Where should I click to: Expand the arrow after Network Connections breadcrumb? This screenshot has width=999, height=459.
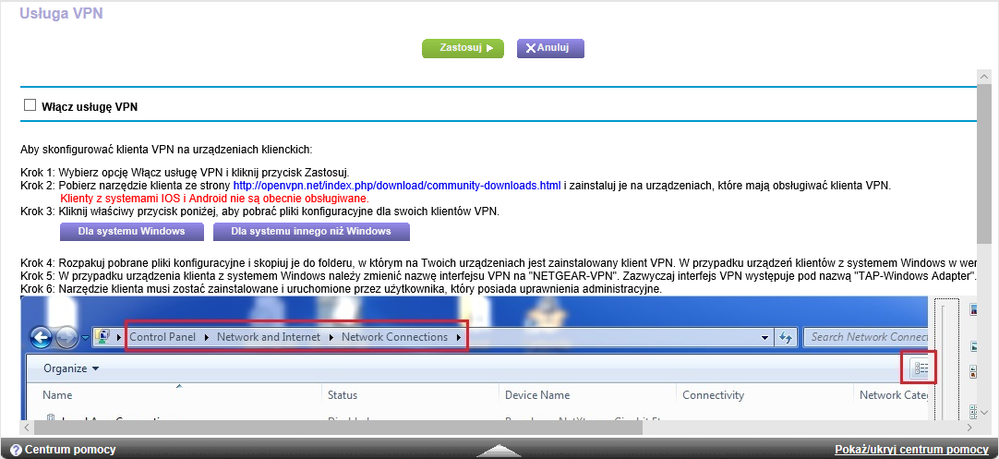pyautogui.click(x=460, y=337)
